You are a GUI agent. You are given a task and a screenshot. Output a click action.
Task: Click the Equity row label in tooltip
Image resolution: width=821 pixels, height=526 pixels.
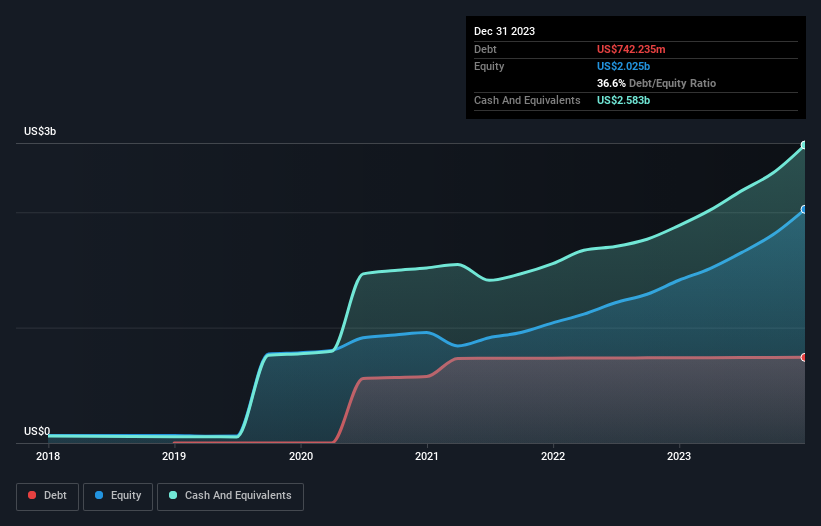(489, 66)
